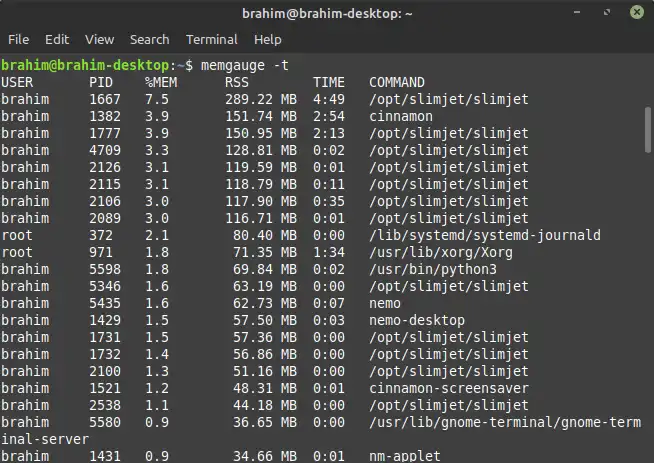Viewport: 654px width, 463px height.
Task: Open the View menu
Action: 99,40
